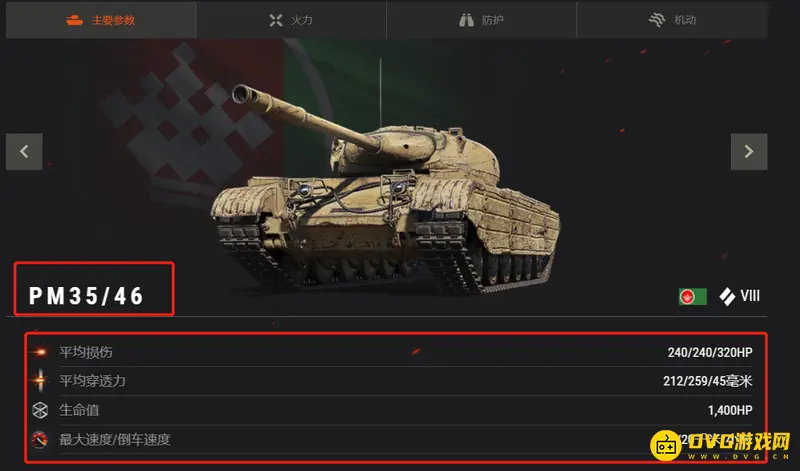Switch to the 火力 tab
The image size is (800, 471).
coord(291,20)
